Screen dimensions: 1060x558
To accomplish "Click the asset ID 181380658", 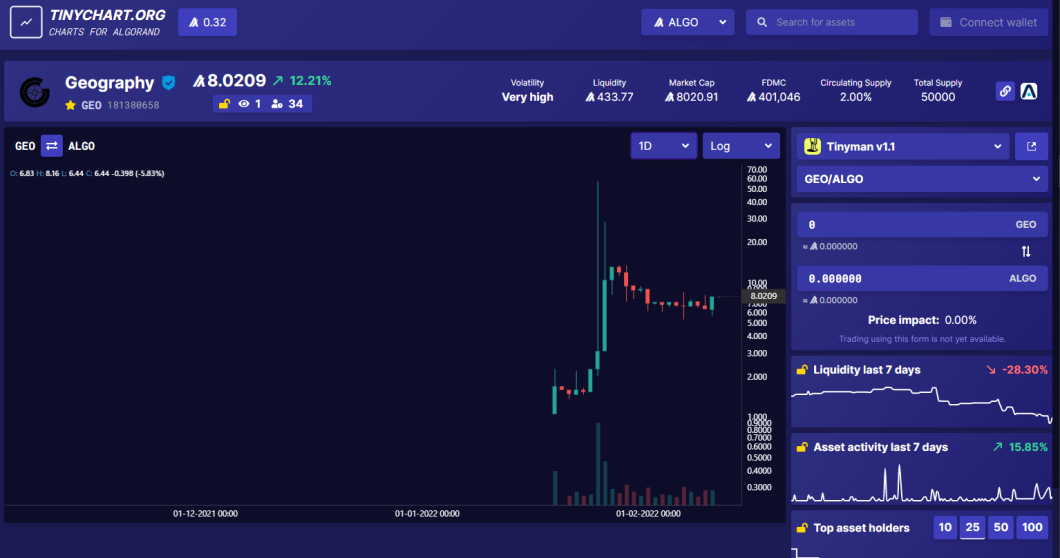I will coord(133,106).
